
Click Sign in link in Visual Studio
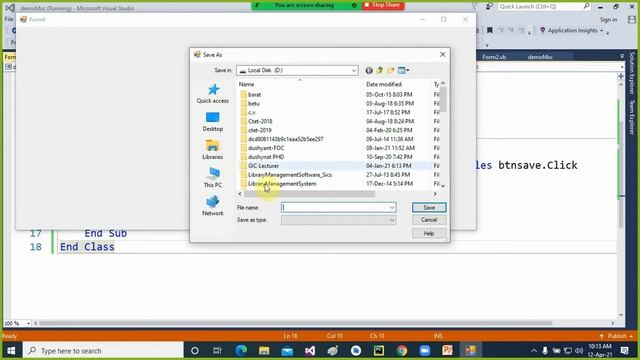608,20
